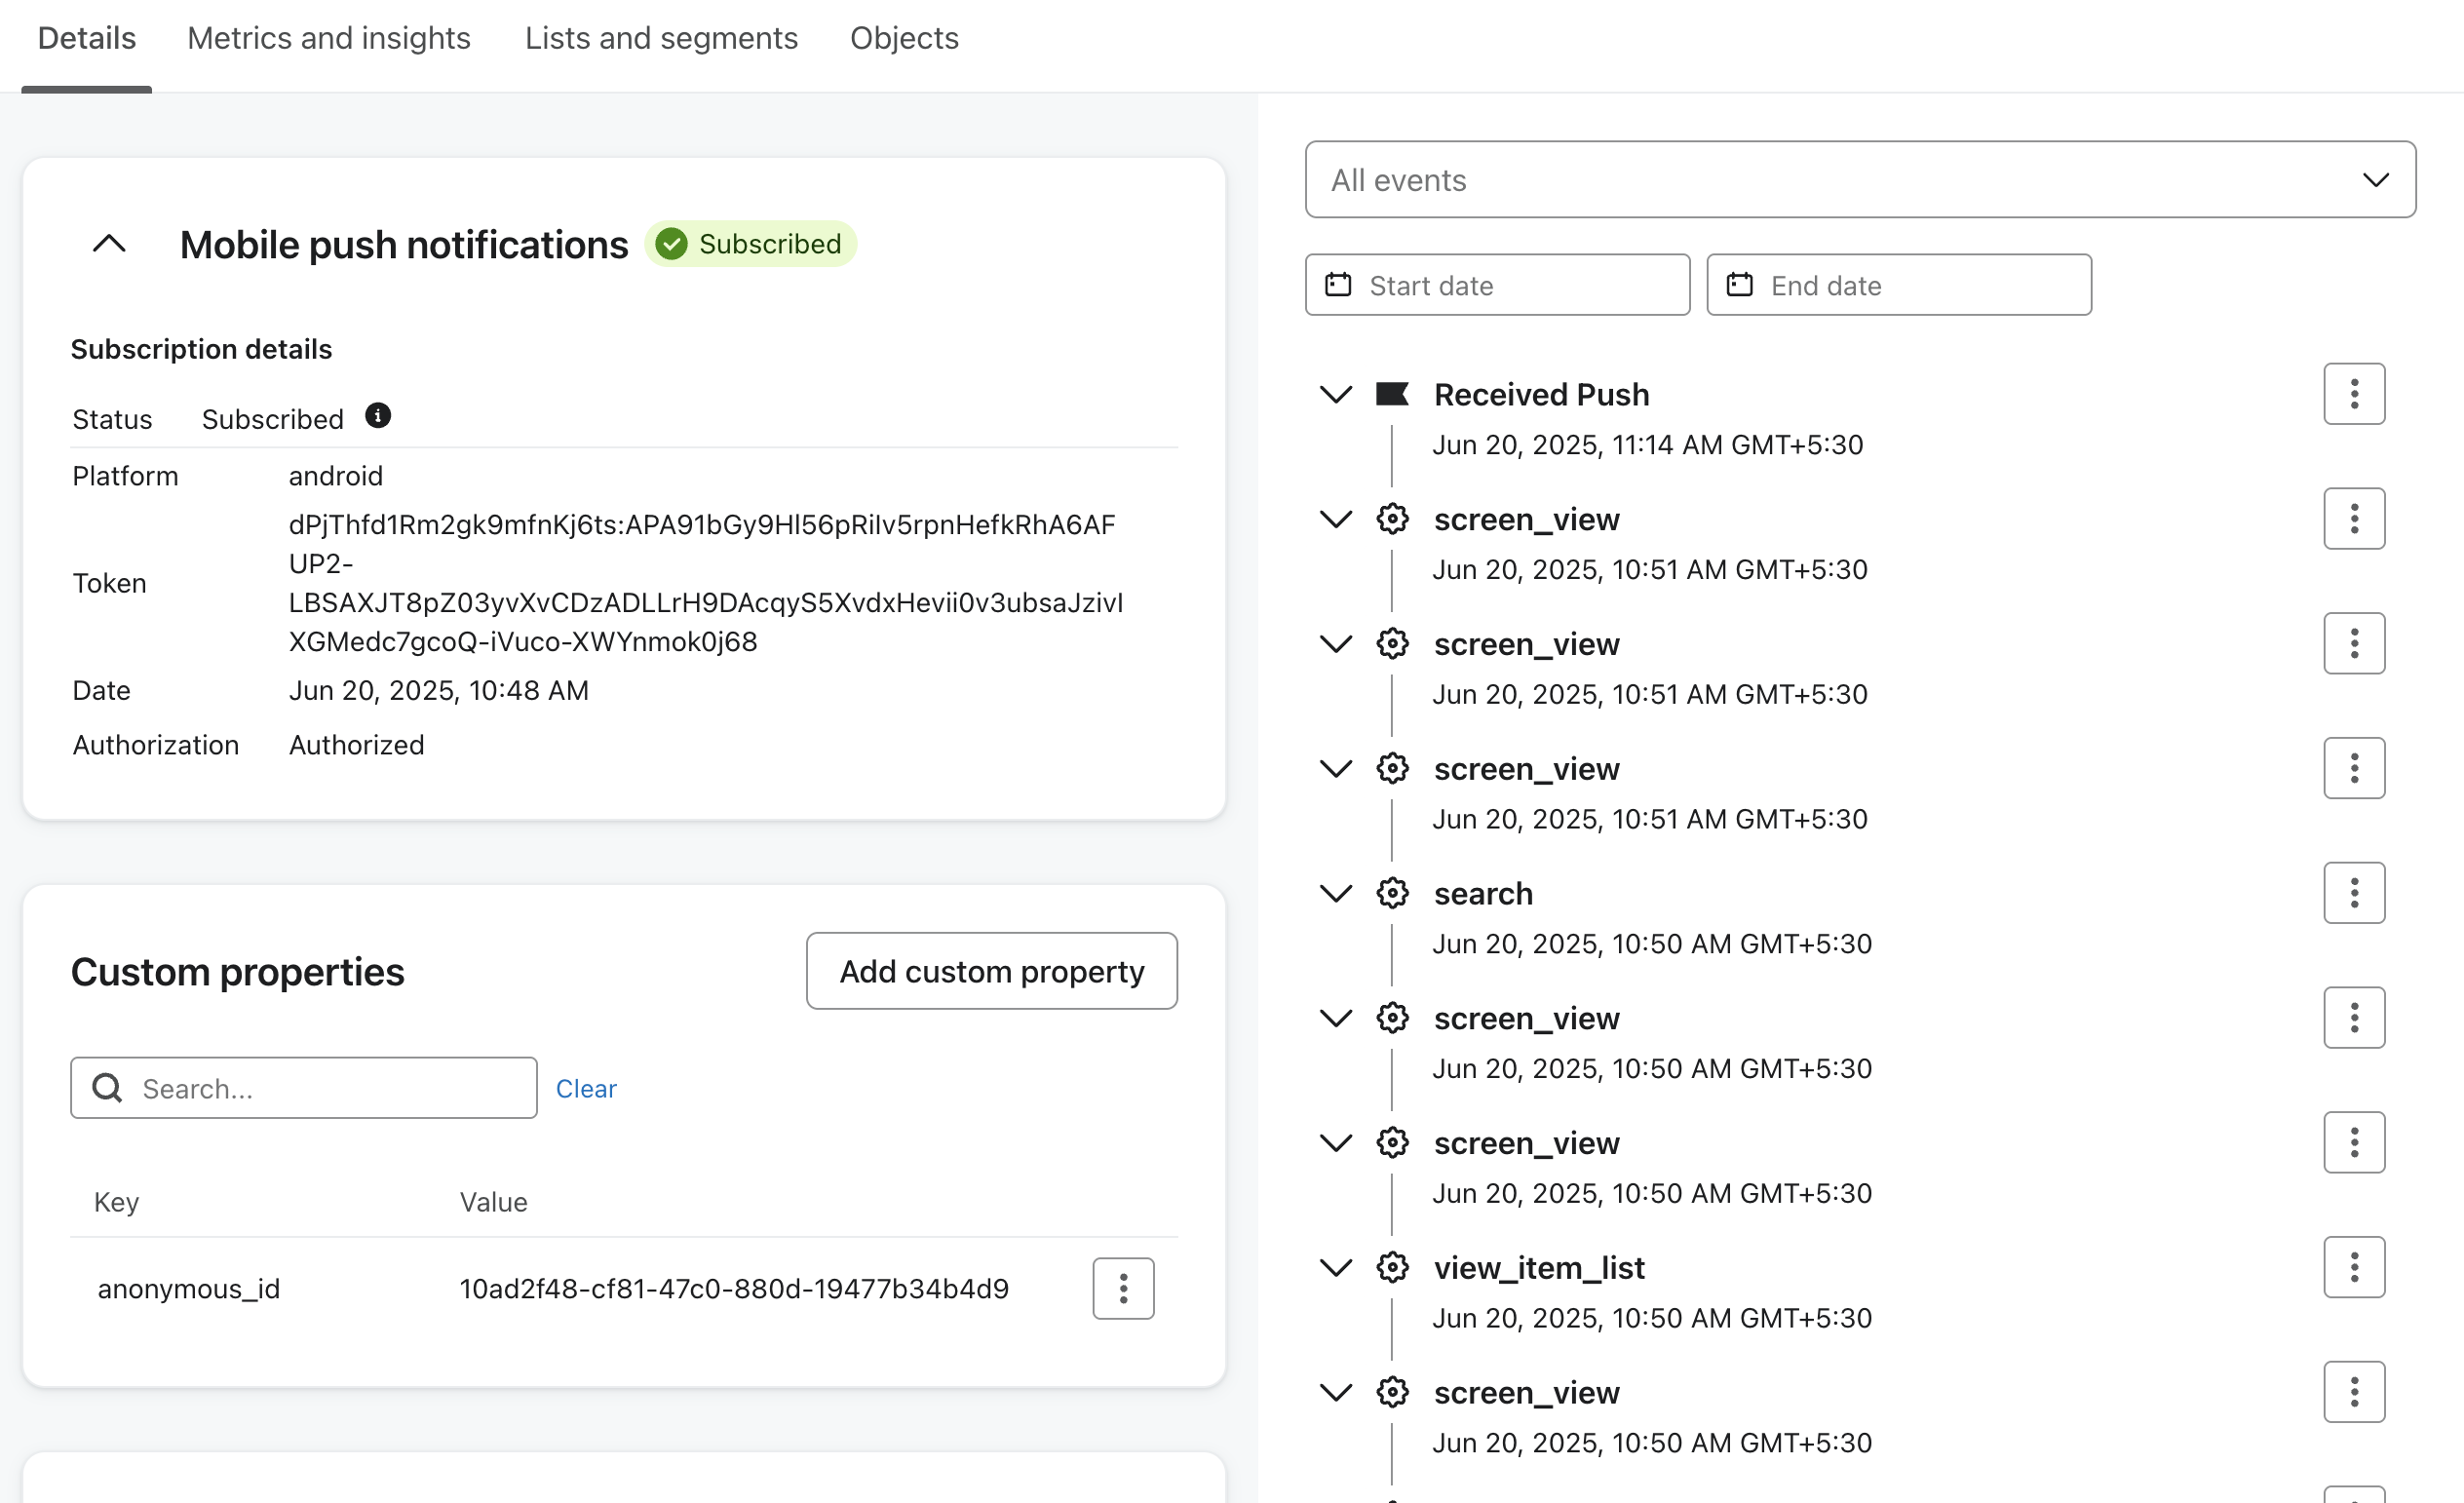Viewport: 2464px width, 1503px height.
Task: Click the gear icon beside the search event
Action: pos(1392,893)
